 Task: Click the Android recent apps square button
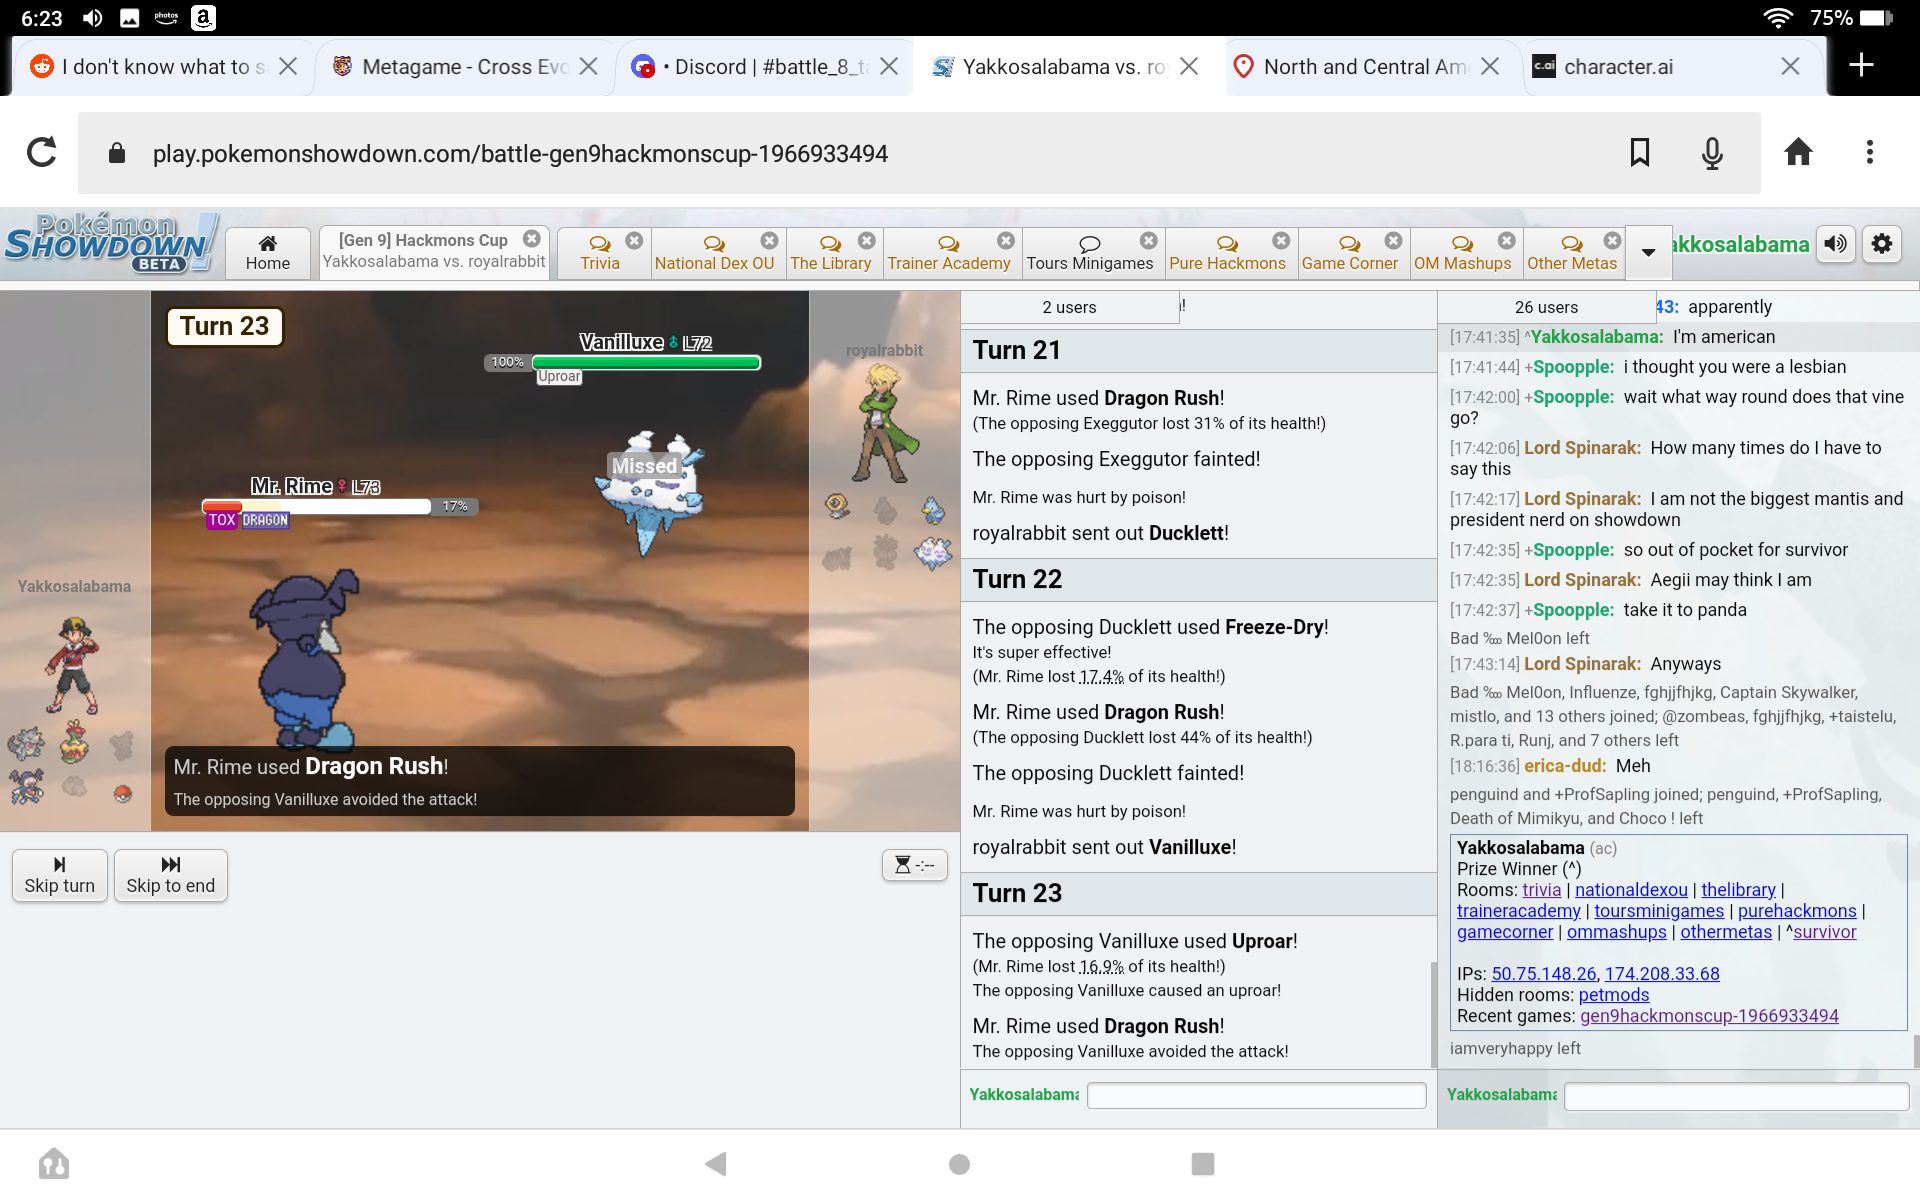click(1203, 1164)
